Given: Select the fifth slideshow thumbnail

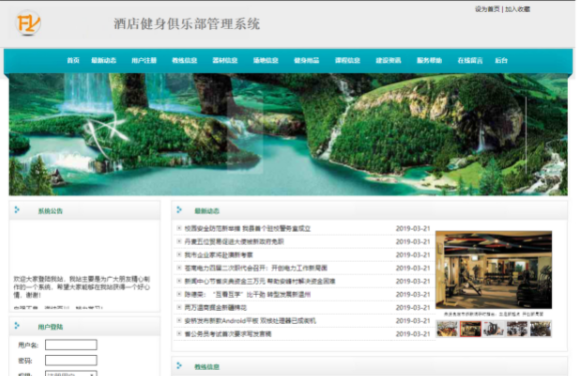Looking at the screenshot, I should pos(541,329).
